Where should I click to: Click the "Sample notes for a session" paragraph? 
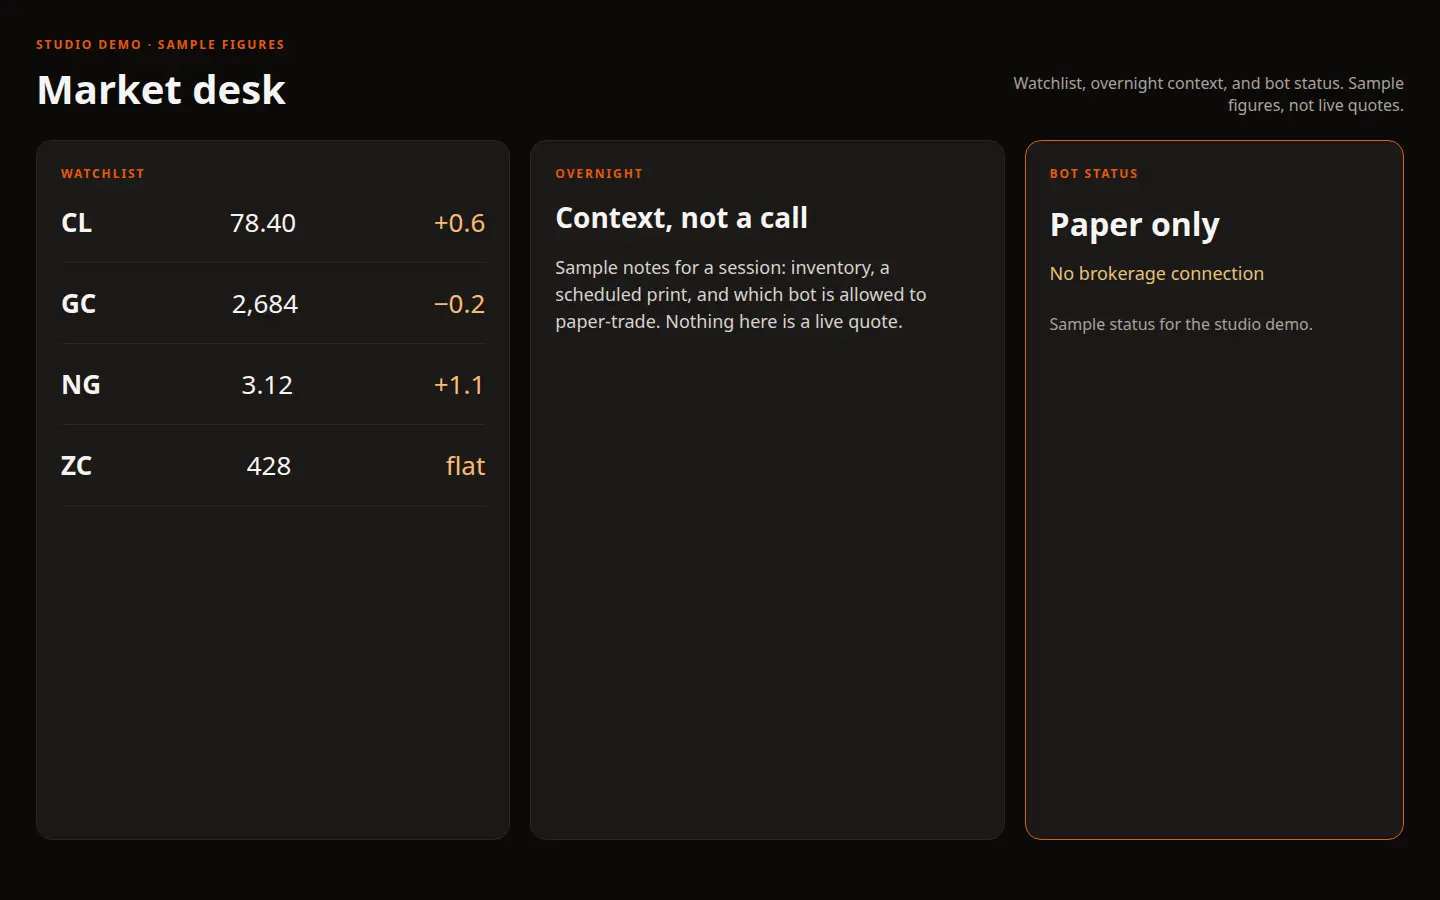pyautogui.click(x=741, y=295)
